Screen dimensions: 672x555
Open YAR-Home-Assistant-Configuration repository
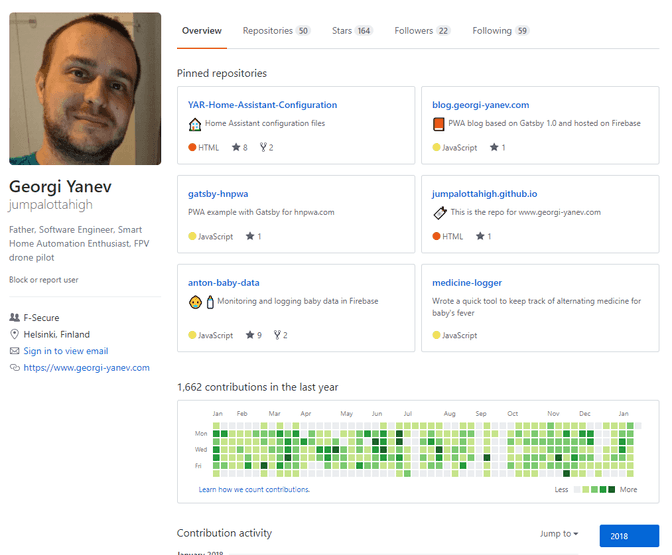(262, 105)
